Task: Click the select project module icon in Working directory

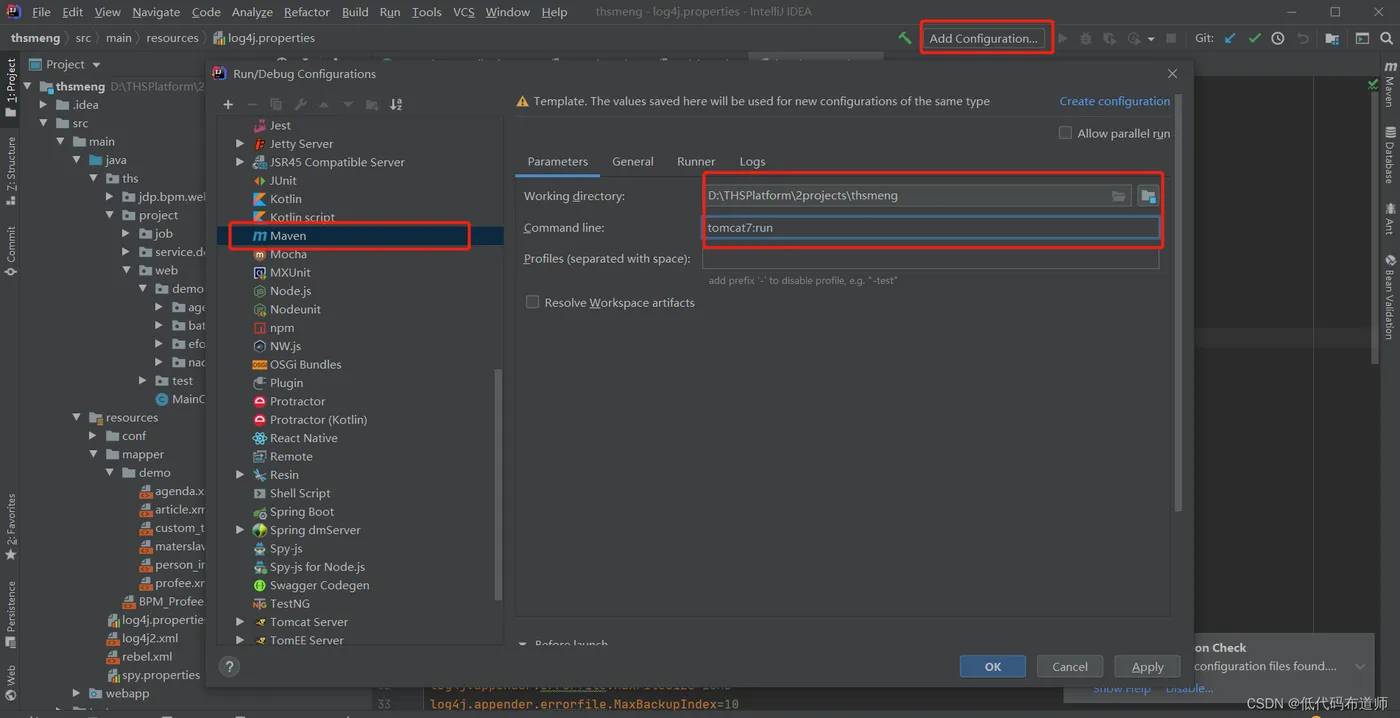Action: click(x=1148, y=196)
